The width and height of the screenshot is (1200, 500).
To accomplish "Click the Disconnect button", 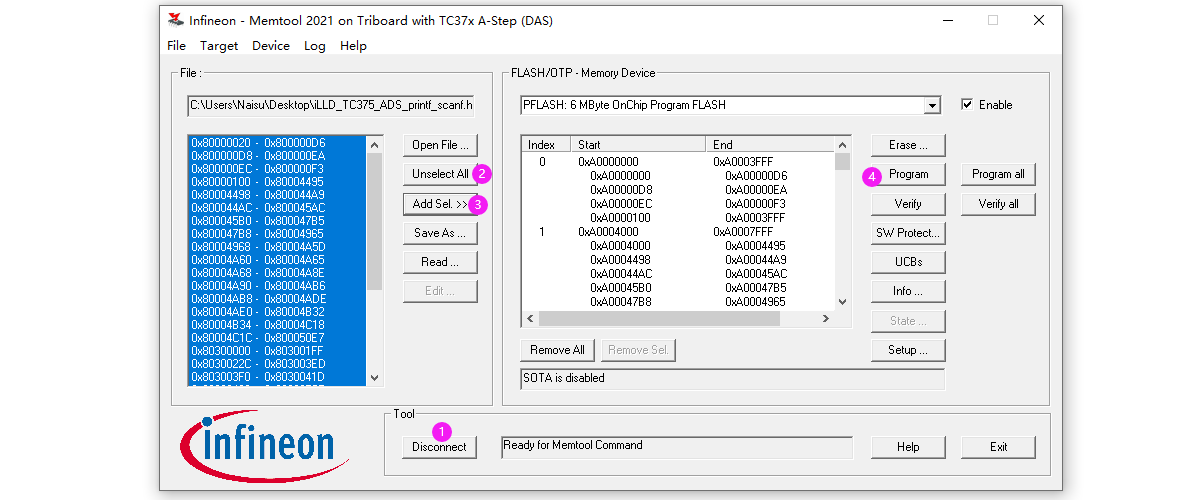I will tap(440, 447).
